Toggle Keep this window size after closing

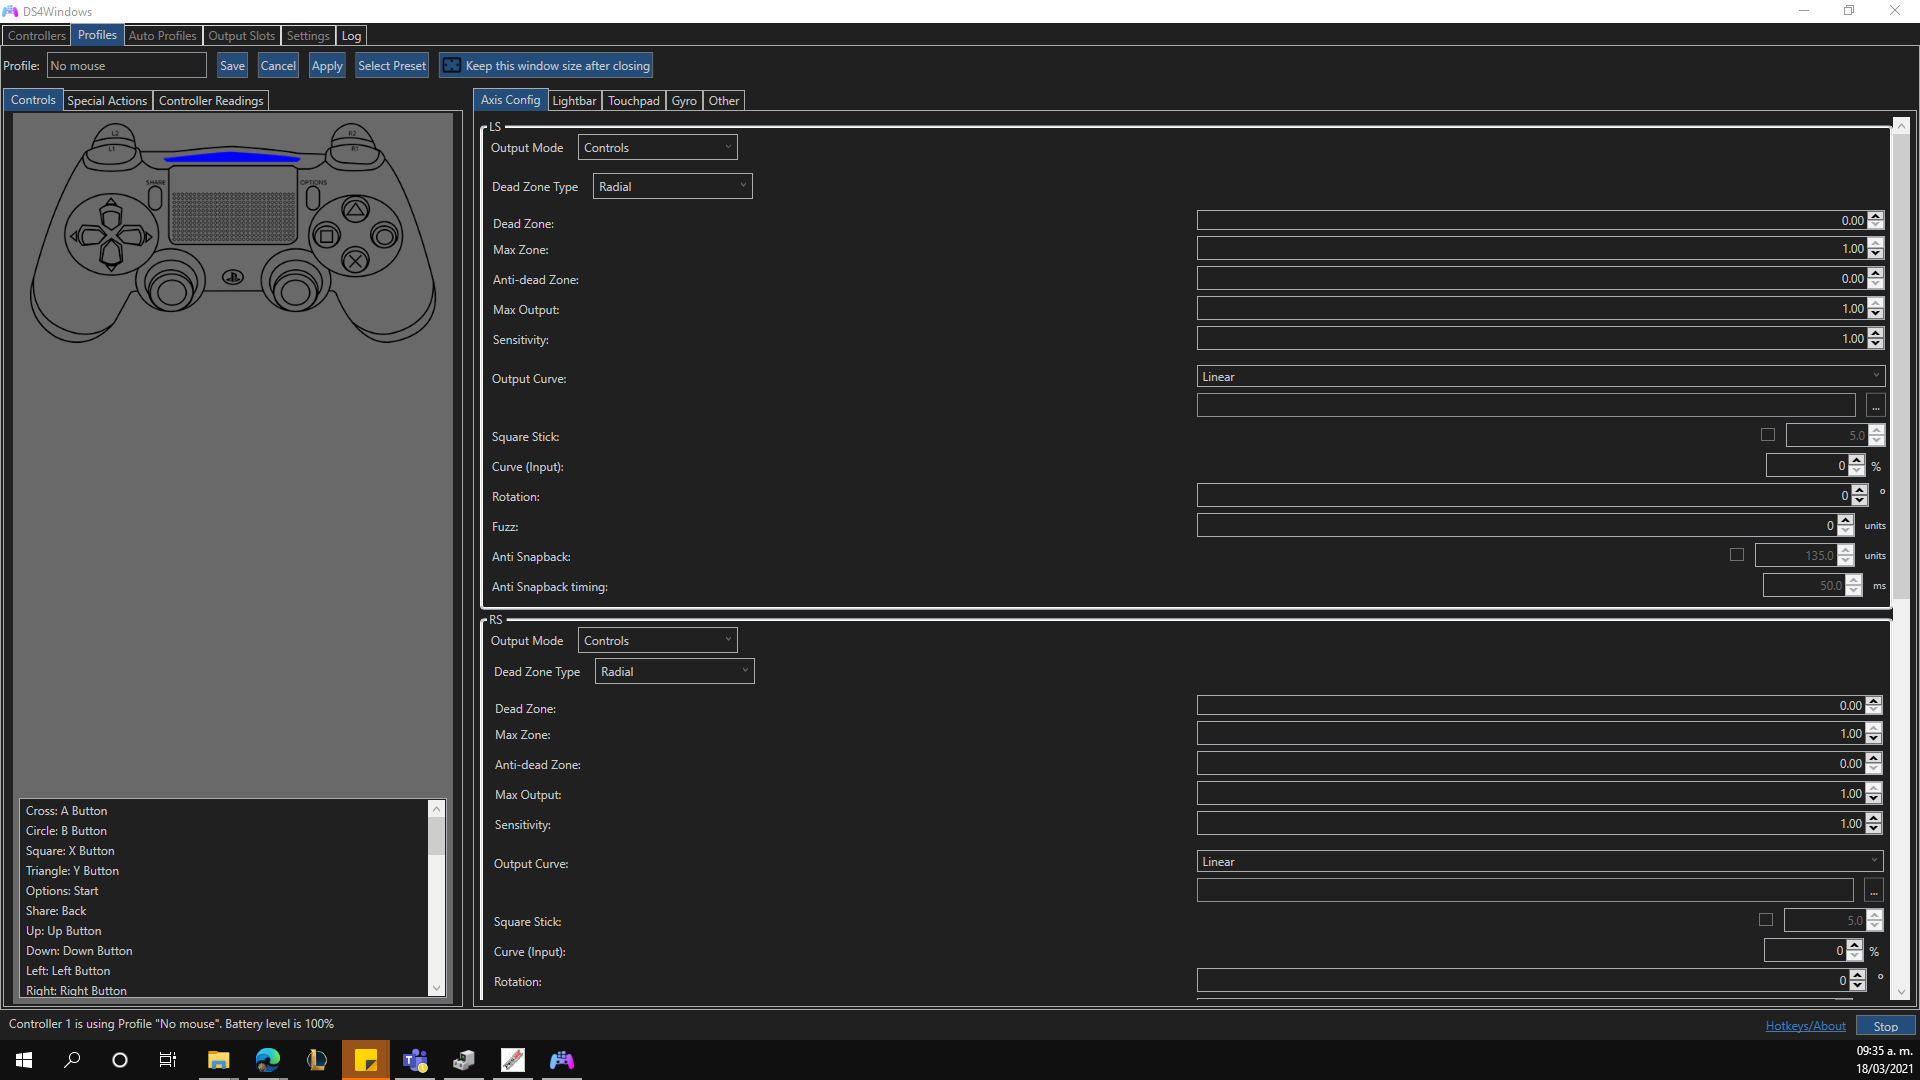coord(546,66)
